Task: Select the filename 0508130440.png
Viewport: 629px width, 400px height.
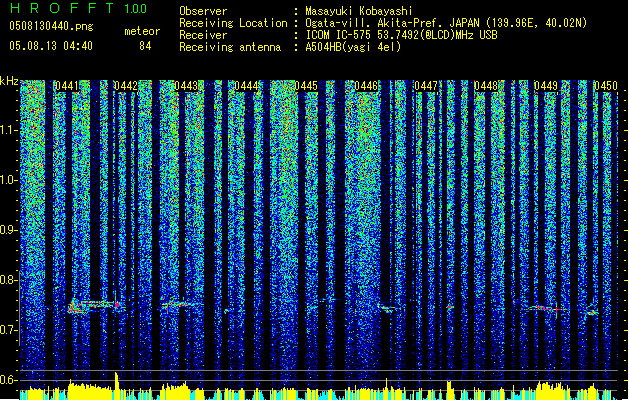Action: pyautogui.click(x=51, y=27)
